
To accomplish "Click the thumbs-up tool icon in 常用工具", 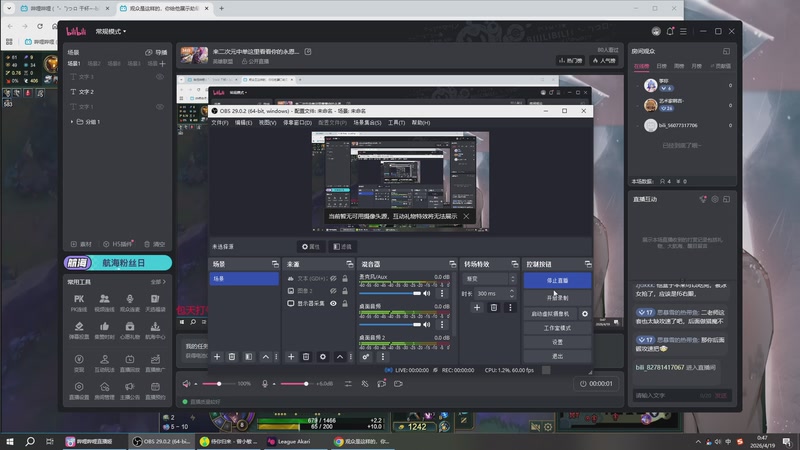I will click(105, 327).
